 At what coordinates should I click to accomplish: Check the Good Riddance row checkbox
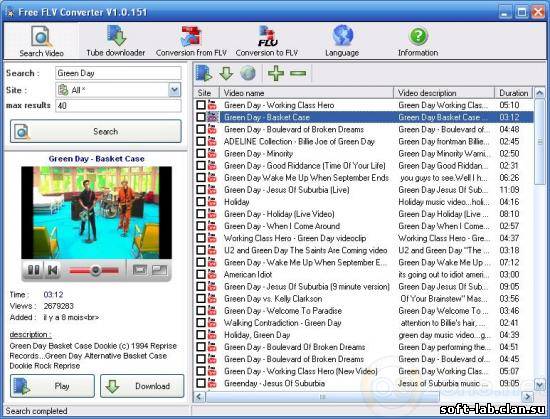tap(201, 165)
